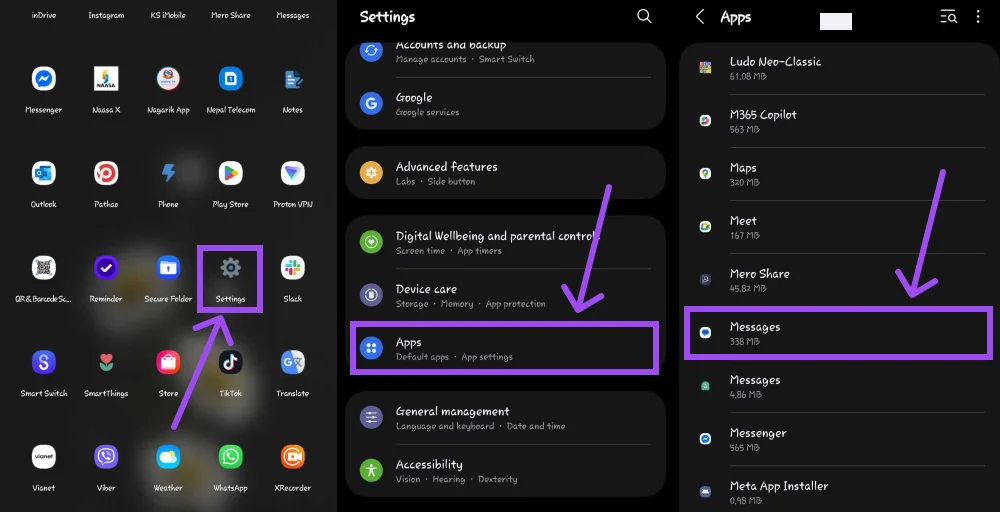Launch the XRecorder app
Viewport: 1000px width, 512px height.
[x=293, y=457]
